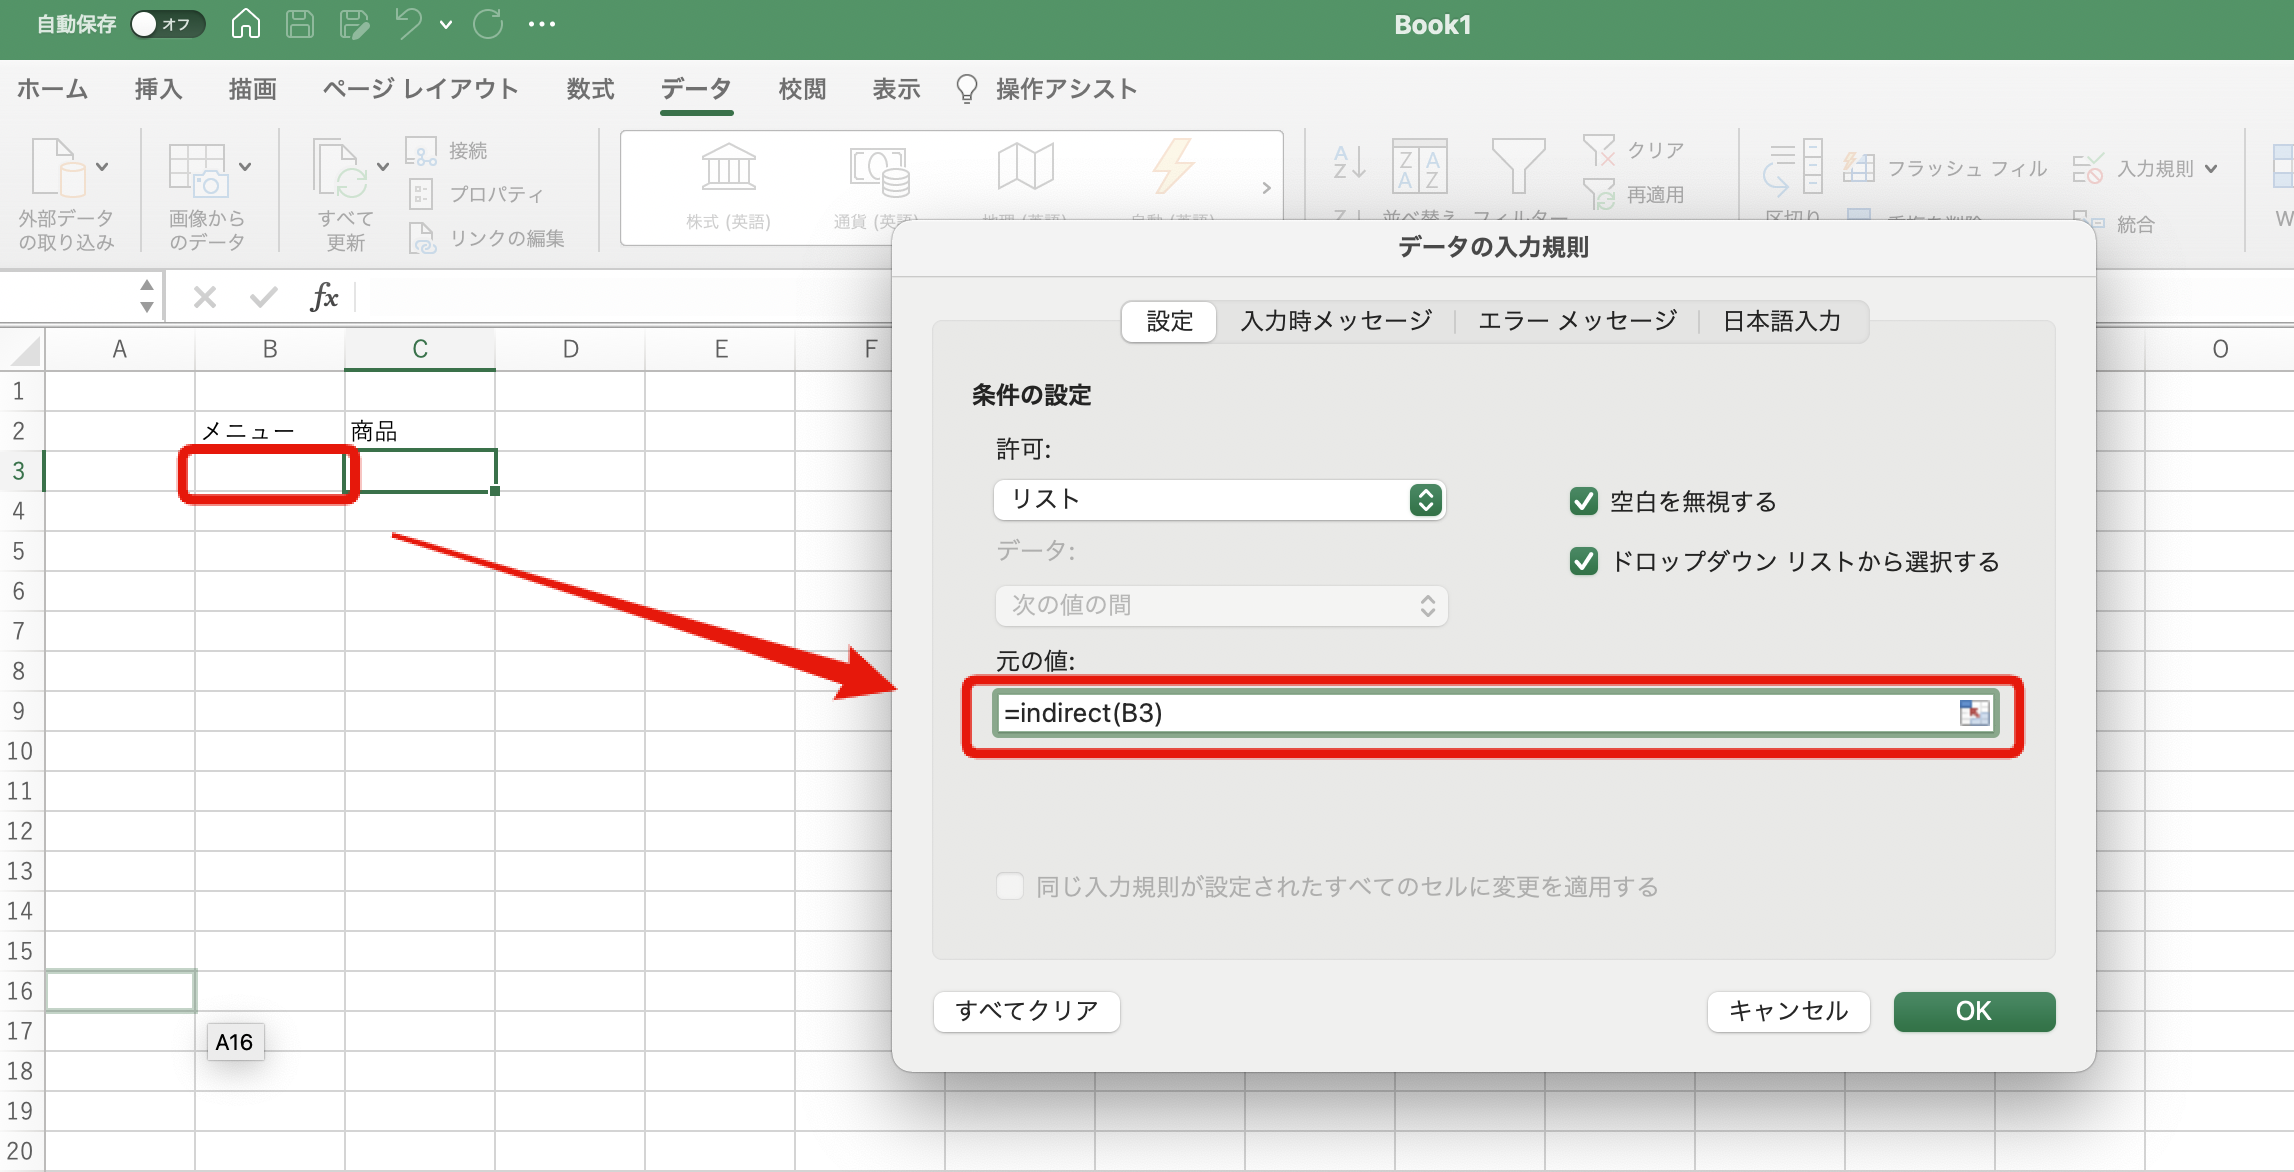Click the フィルター funnel icon

click(1518, 167)
